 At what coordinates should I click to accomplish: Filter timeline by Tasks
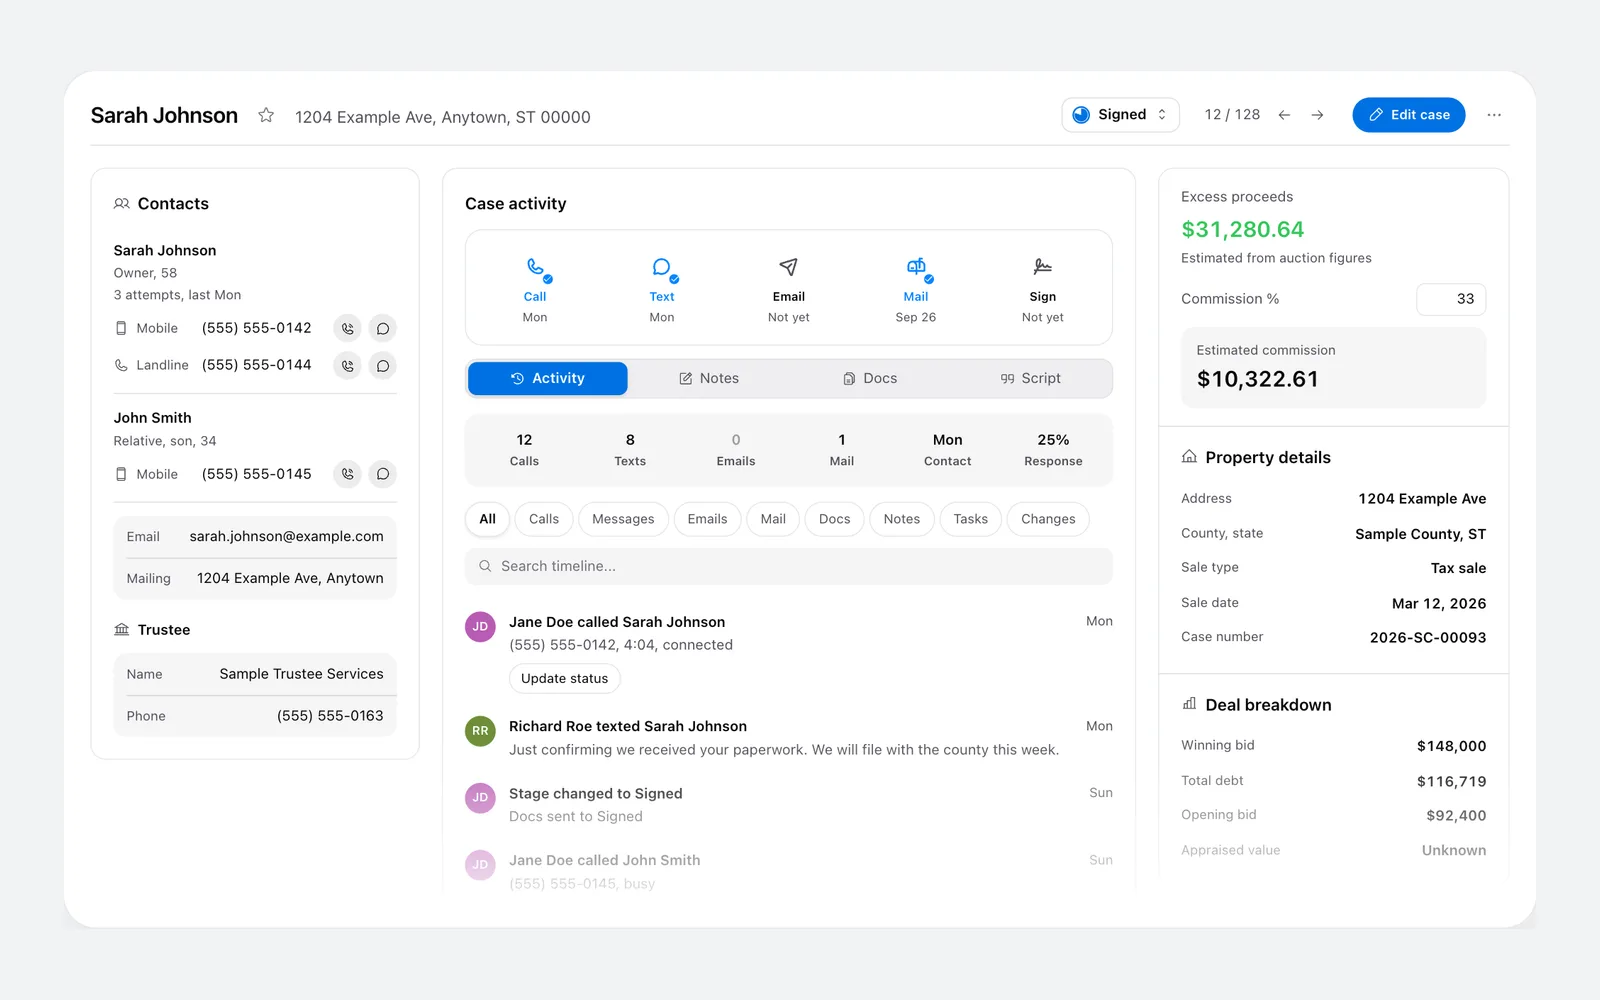point(971,519)
